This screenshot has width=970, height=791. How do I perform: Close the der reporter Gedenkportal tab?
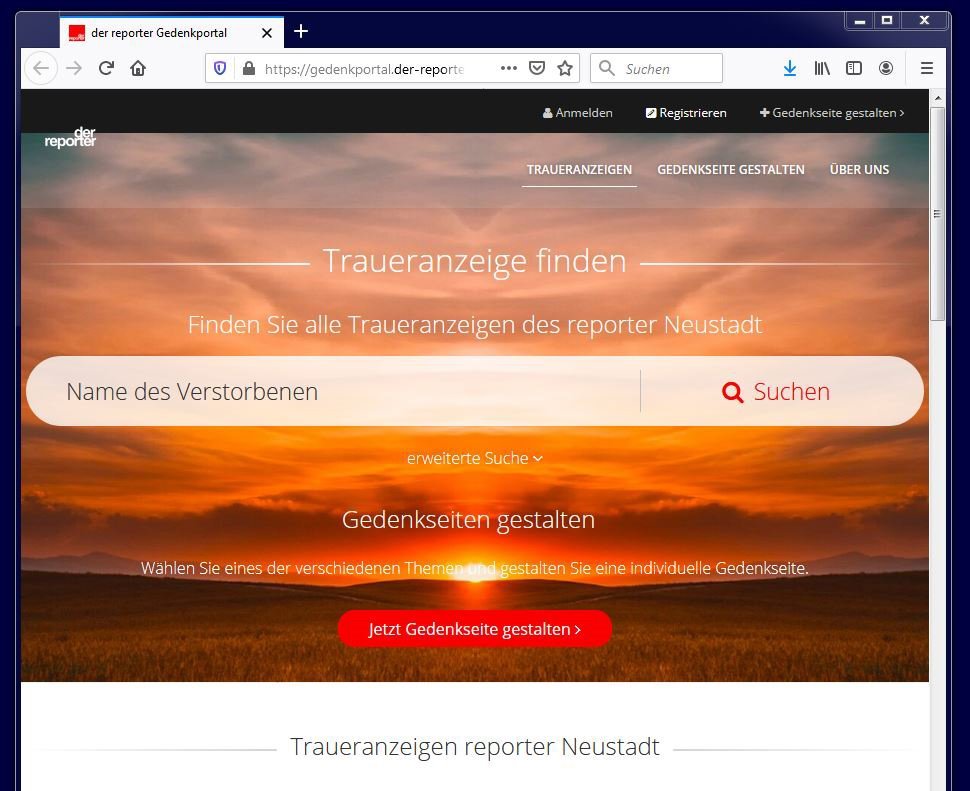coord(267,33)
